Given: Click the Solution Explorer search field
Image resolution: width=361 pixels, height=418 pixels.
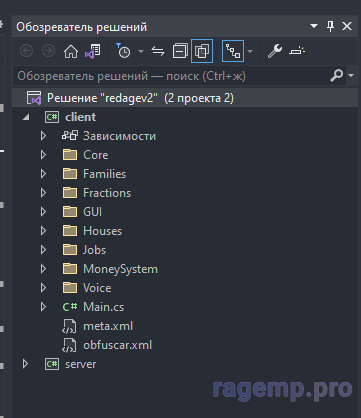Looking at the screenshot, I should (172, 76).
